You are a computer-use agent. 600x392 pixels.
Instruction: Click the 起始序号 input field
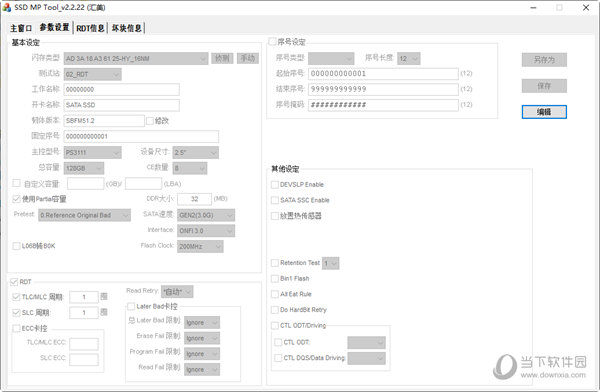[383, 74]
